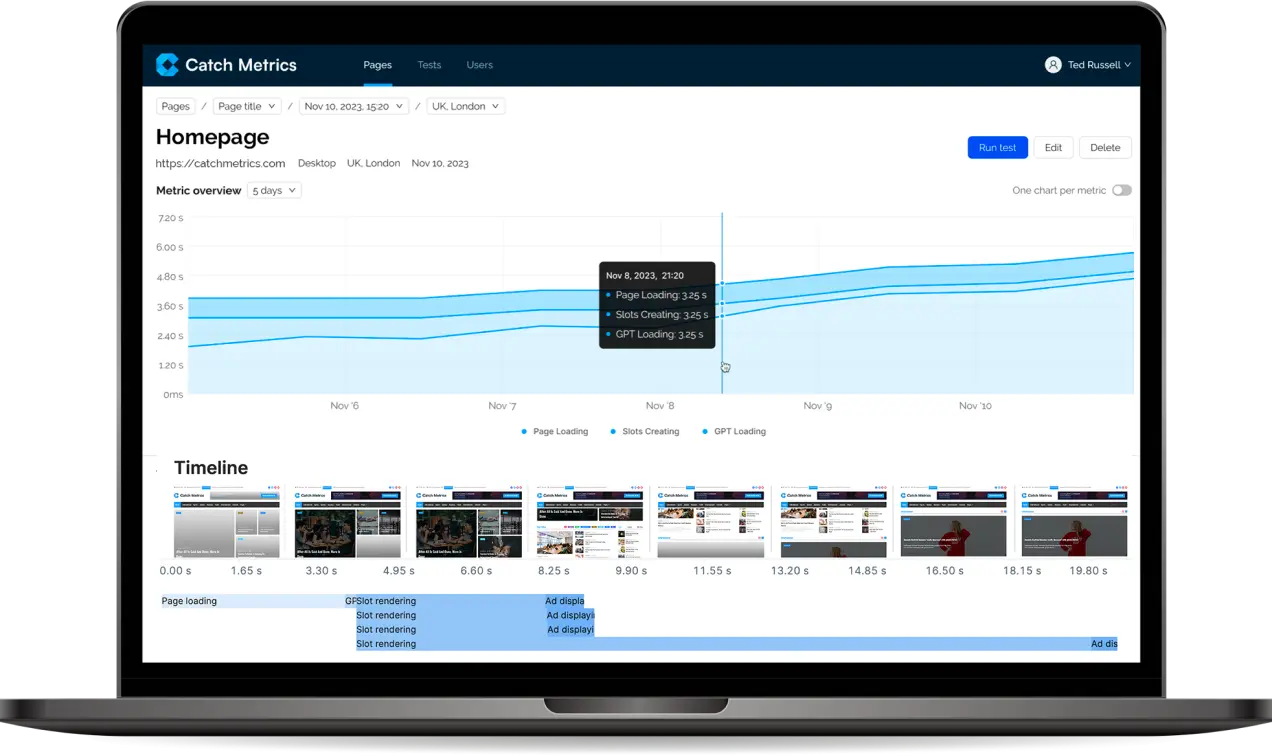Delete the Homepage using Delete button

click(1105, 147)
